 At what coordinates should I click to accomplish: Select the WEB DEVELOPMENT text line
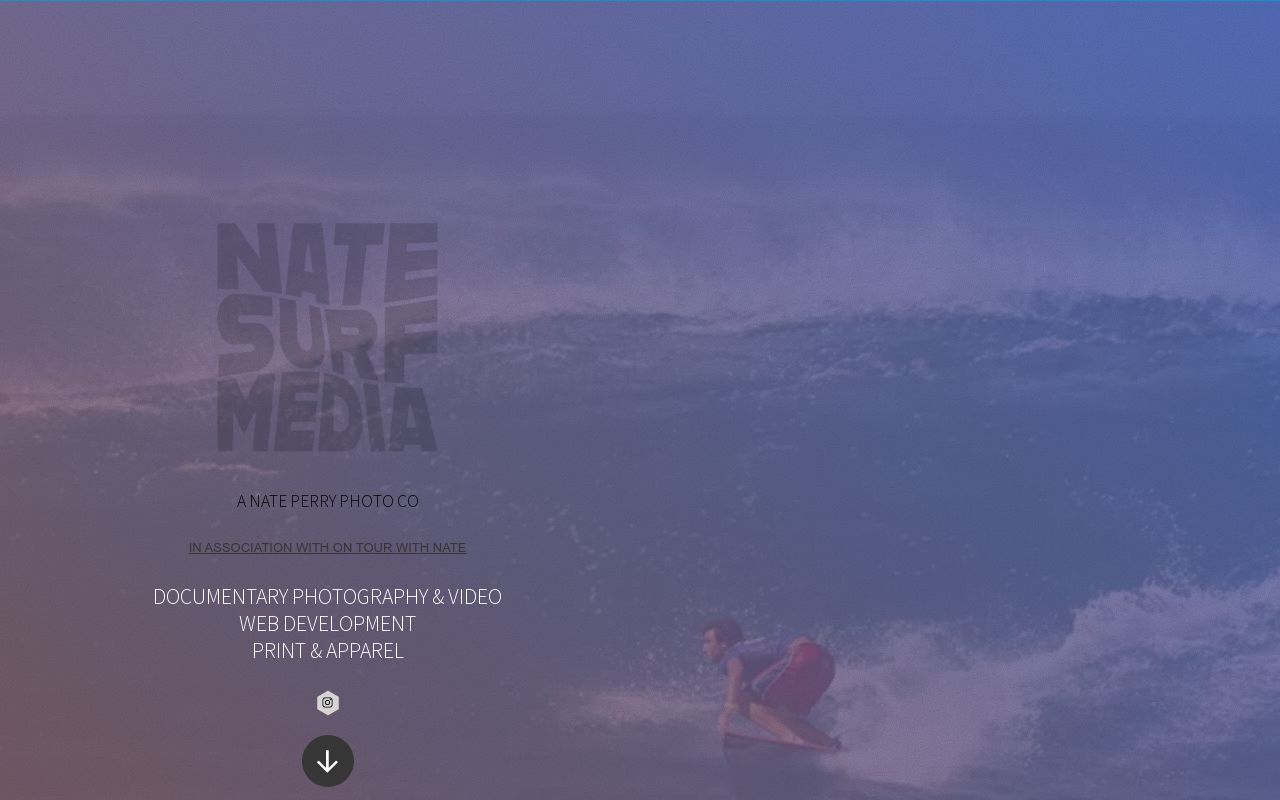click(327, 623)
